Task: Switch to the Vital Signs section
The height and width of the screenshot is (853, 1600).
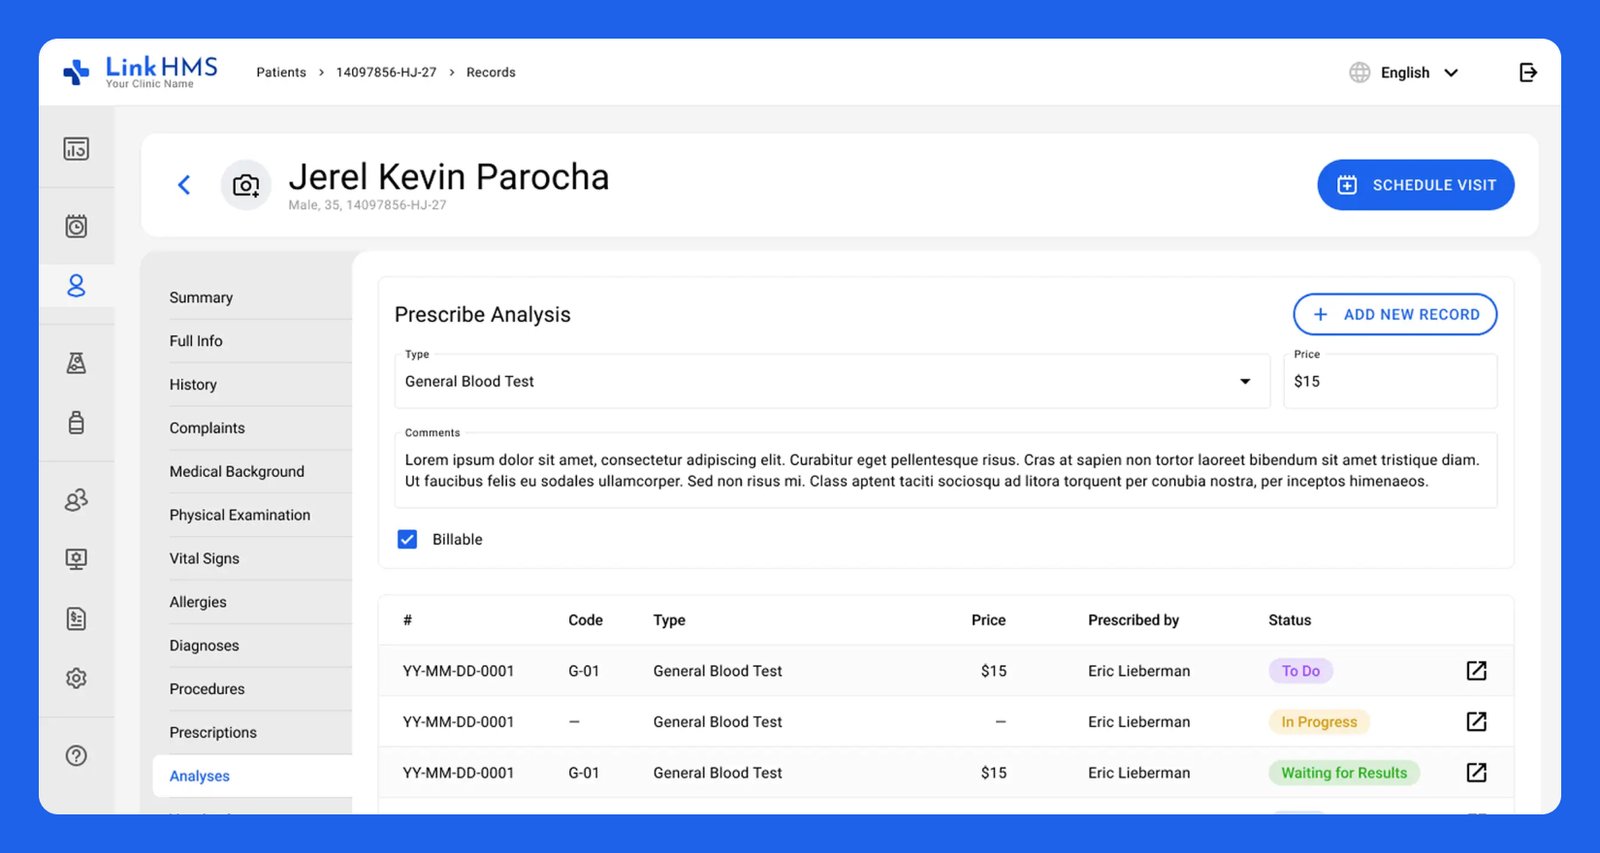Action: click(x=204, y=559)
